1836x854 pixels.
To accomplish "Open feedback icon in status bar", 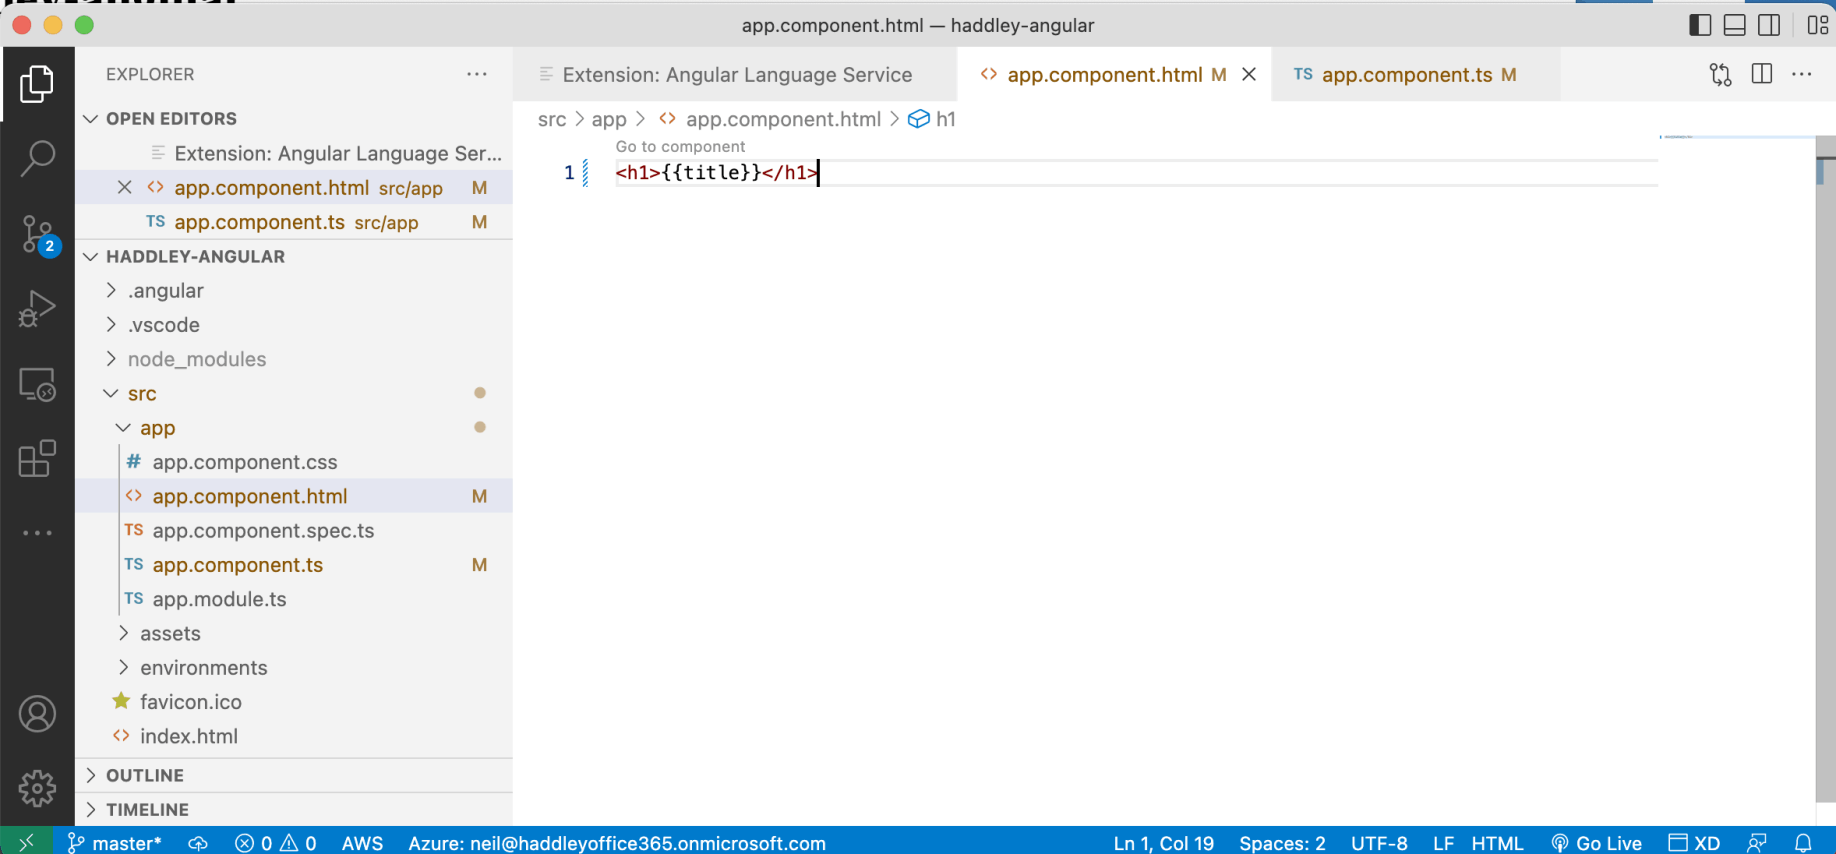I will point(1757,843).
